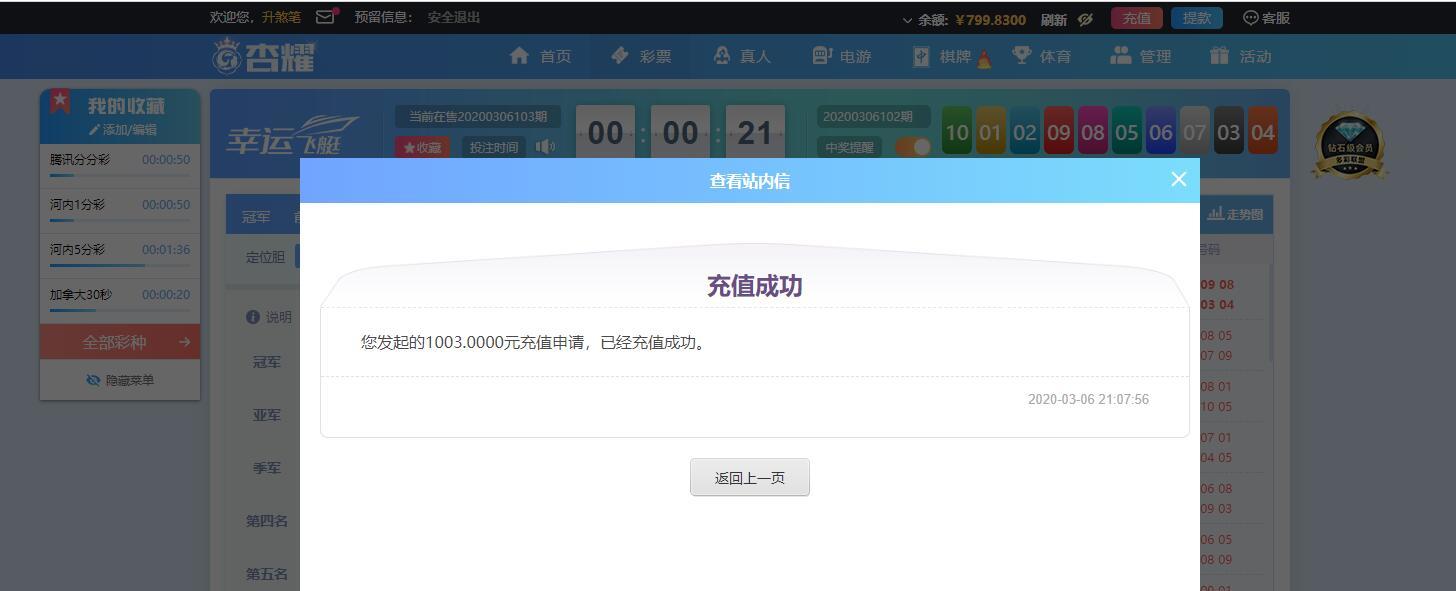This screenshot has height=591, width=1456.
Task: Toggle the 中奖提醒 win reminder switch
Action: coord(913,147)
